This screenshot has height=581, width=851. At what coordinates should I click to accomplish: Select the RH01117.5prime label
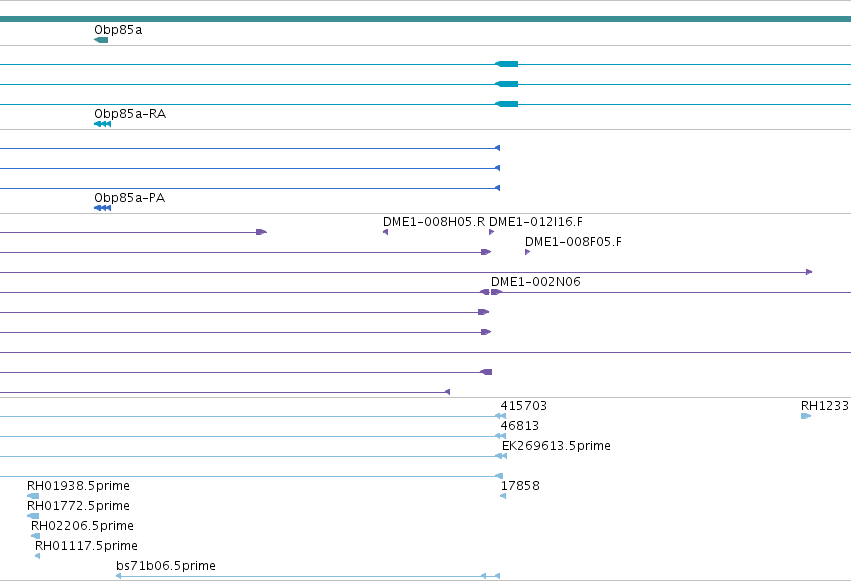pos(86,546)
